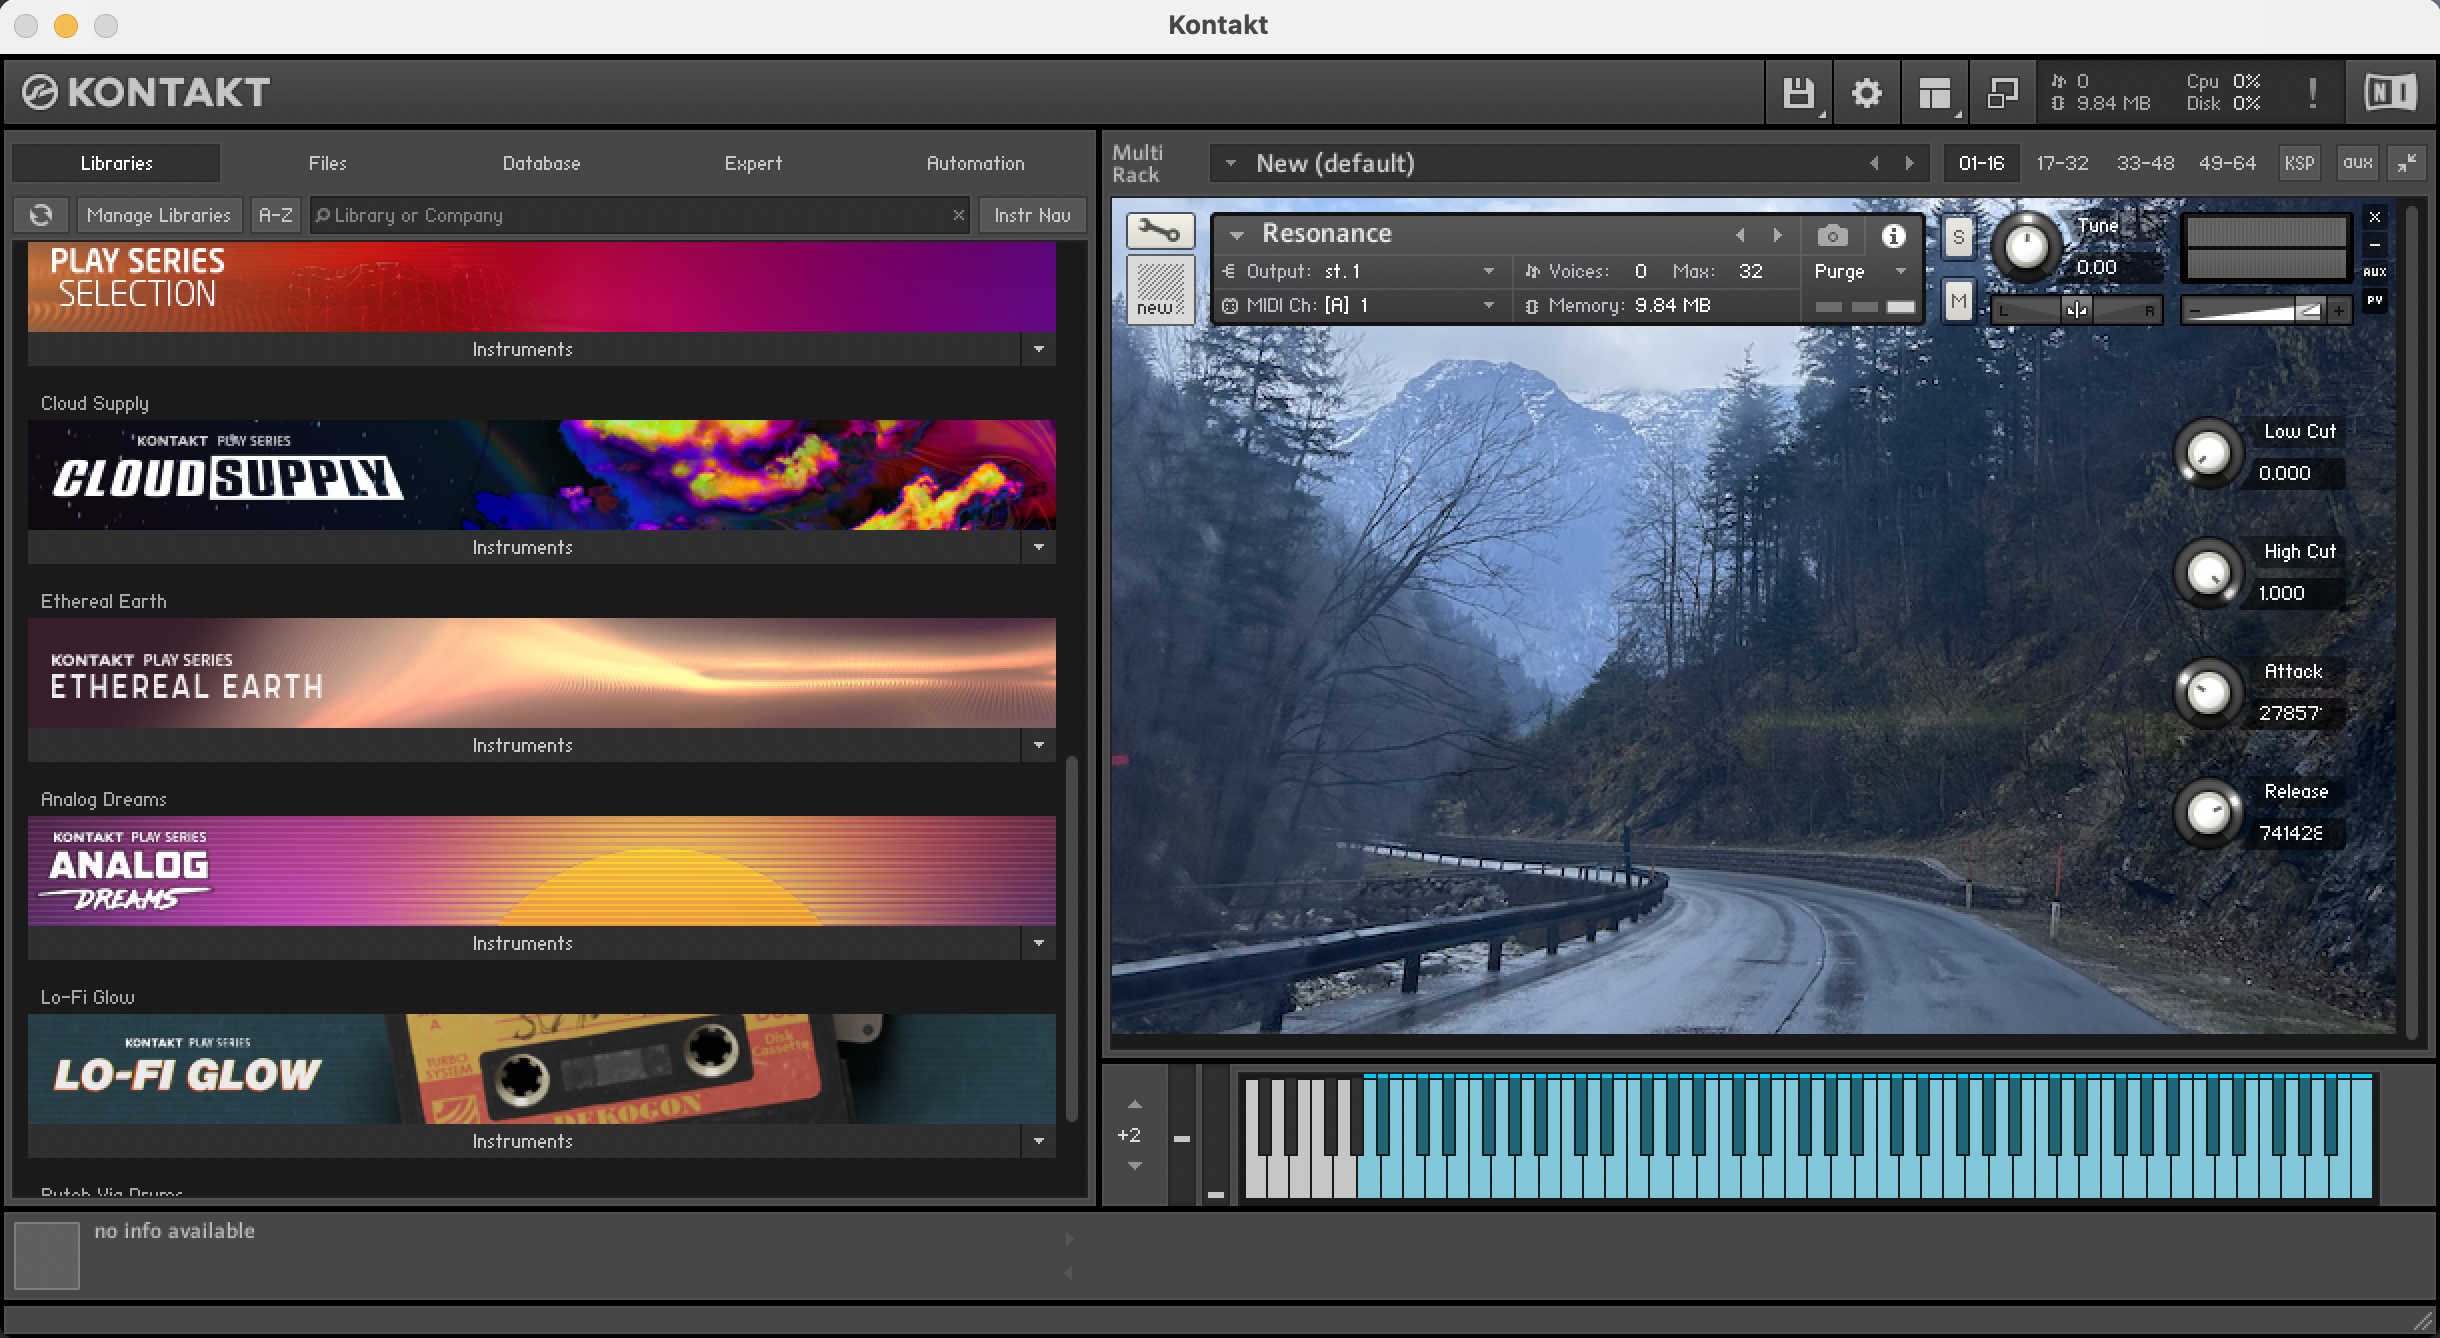Switch to the Files tab

[x=328, y=163]
